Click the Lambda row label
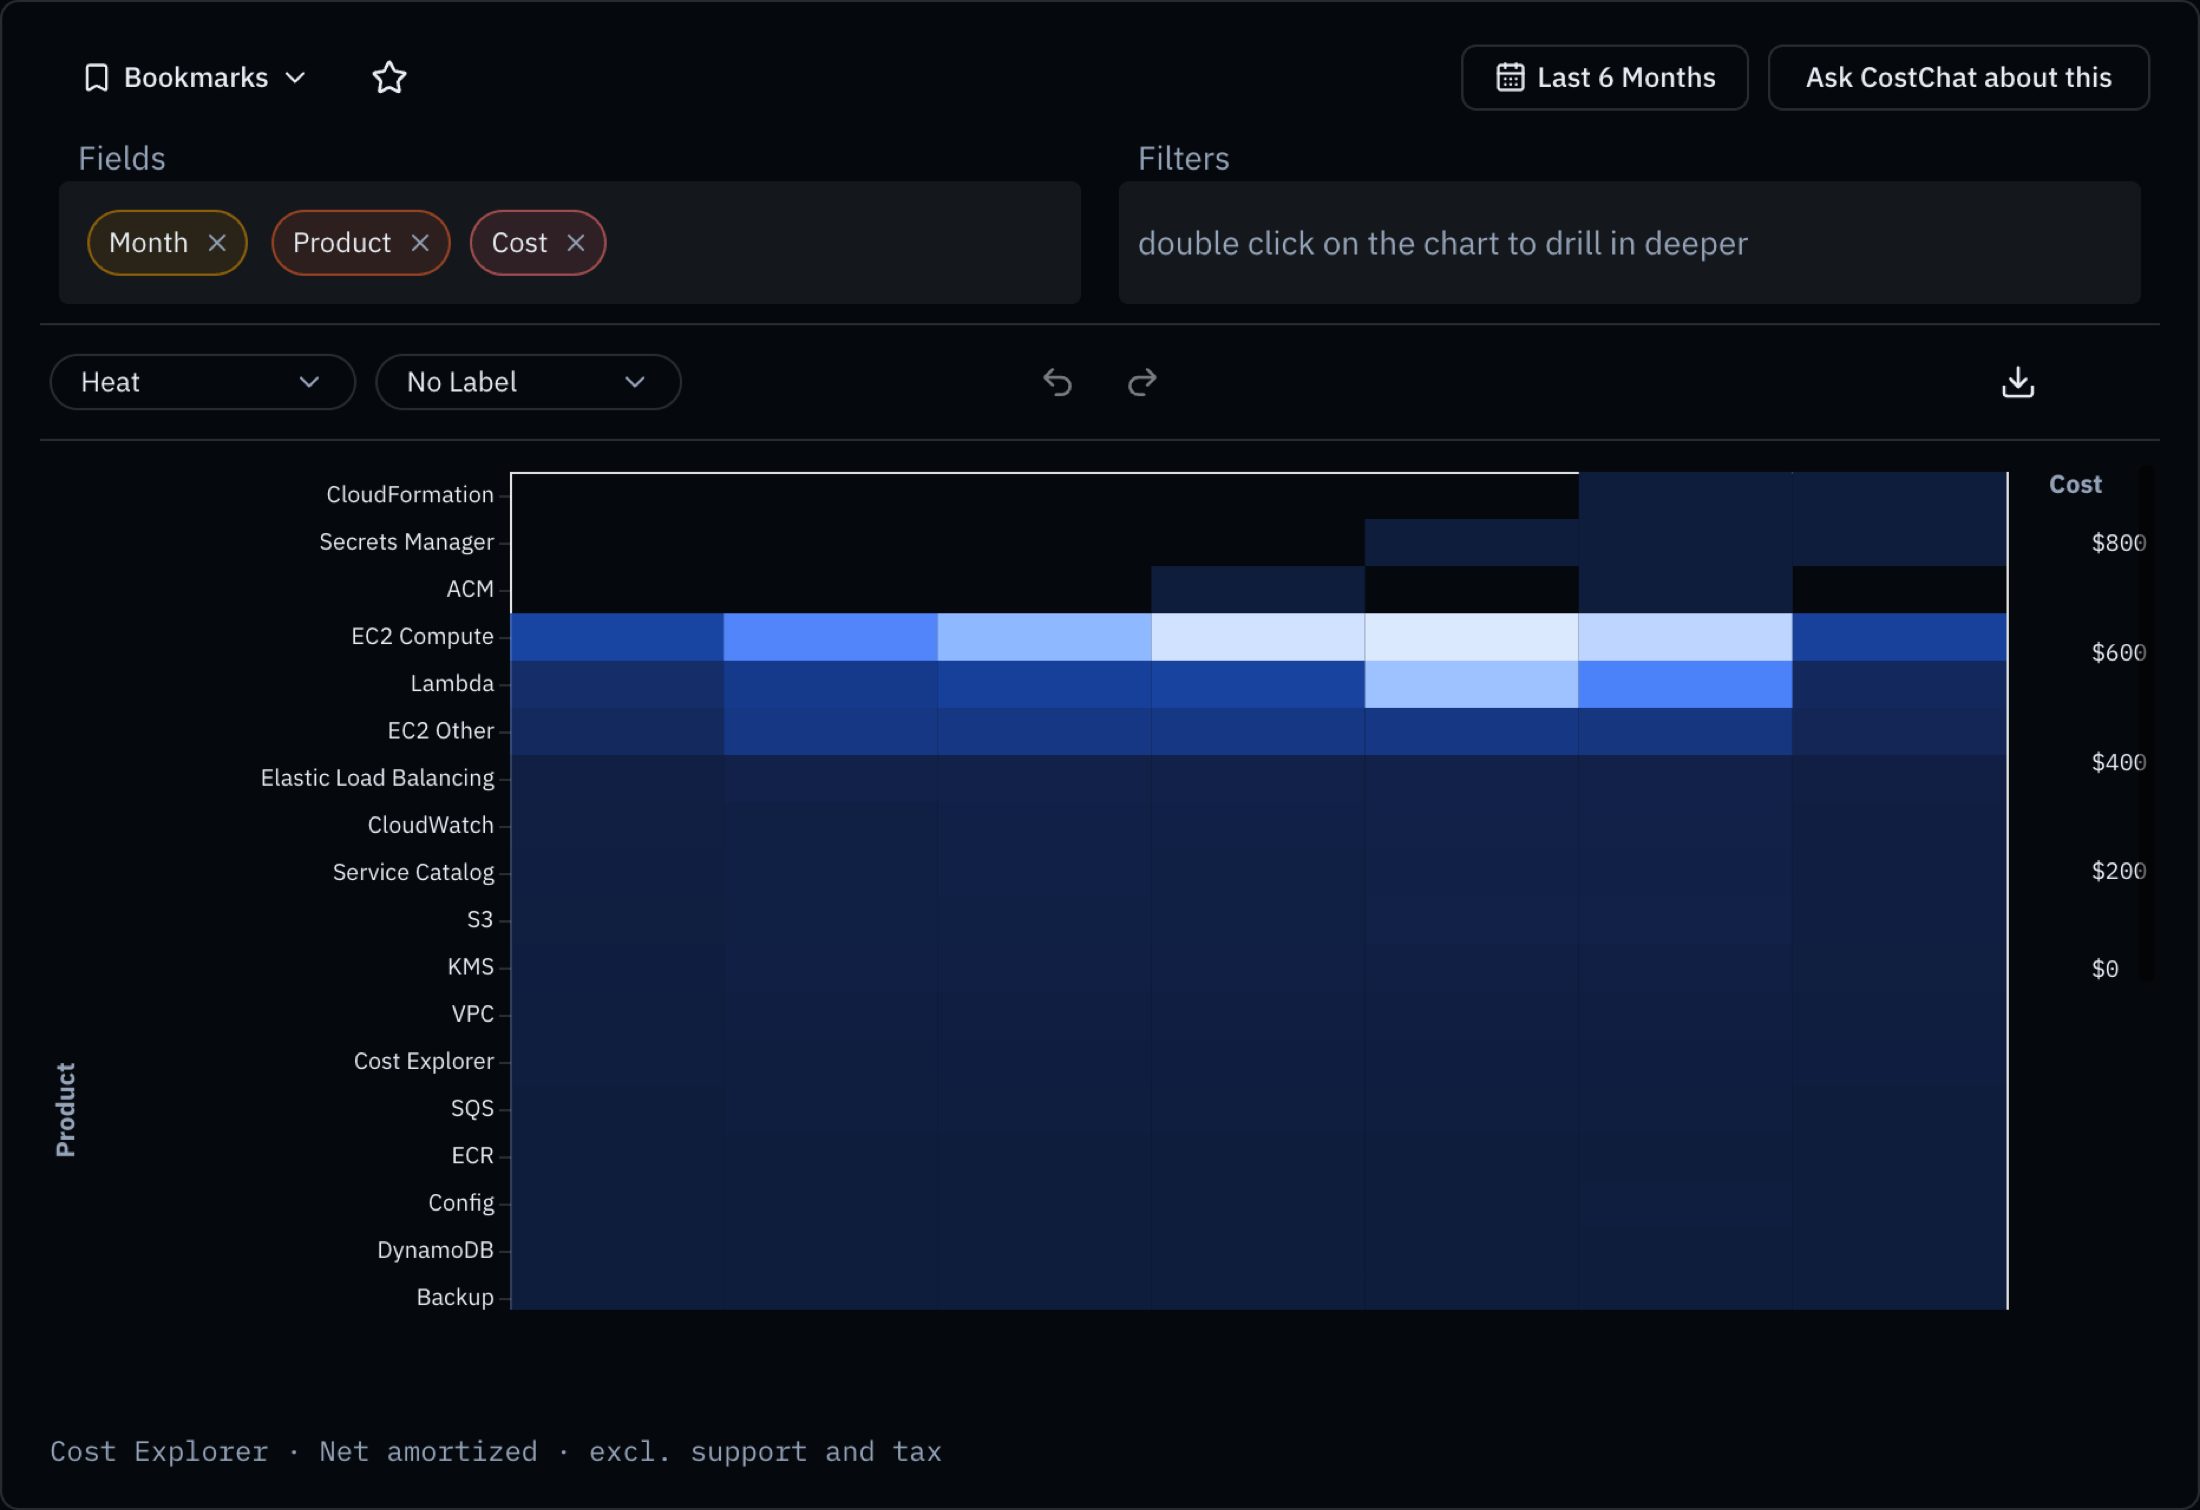Screen dimensions: 2200x1510 click(452, 683)
